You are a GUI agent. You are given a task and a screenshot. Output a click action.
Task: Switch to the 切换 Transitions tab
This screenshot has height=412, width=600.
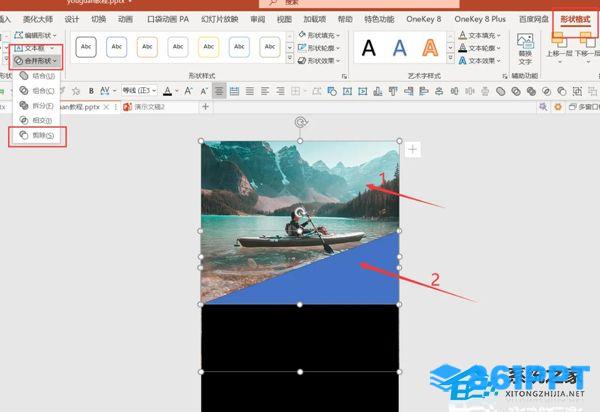tap(98, 19)
